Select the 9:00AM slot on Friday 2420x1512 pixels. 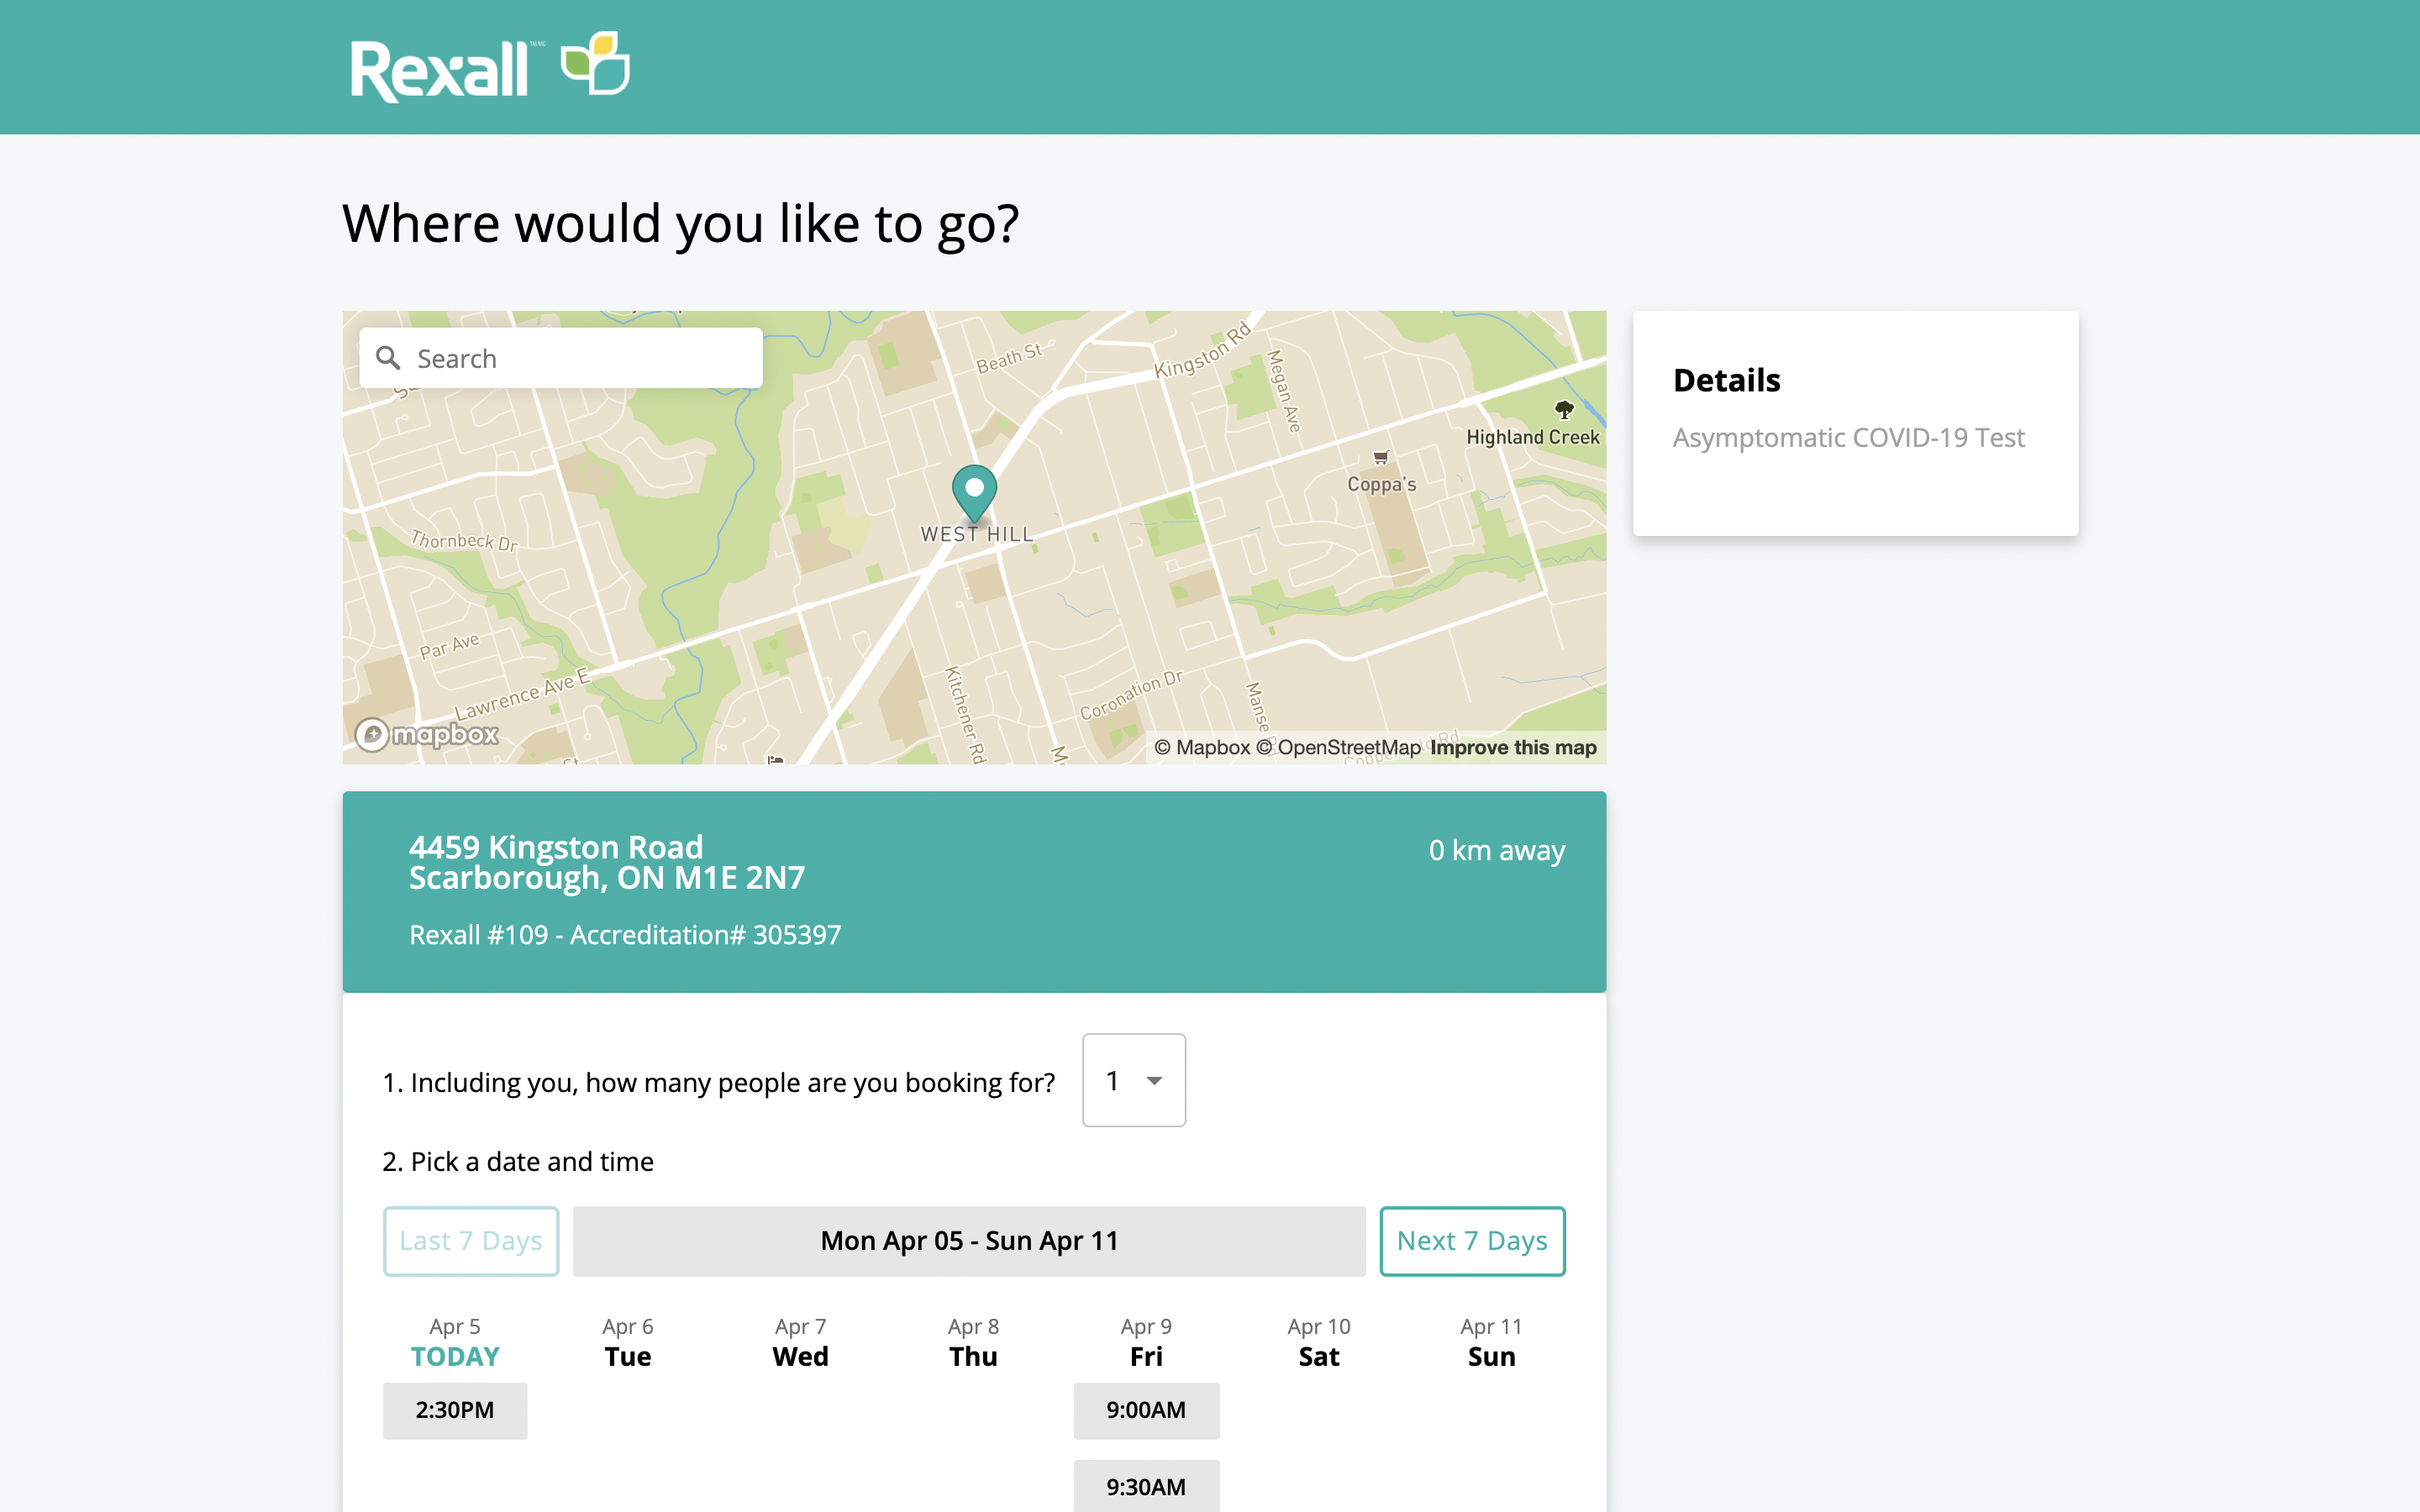[1146, 1410]
